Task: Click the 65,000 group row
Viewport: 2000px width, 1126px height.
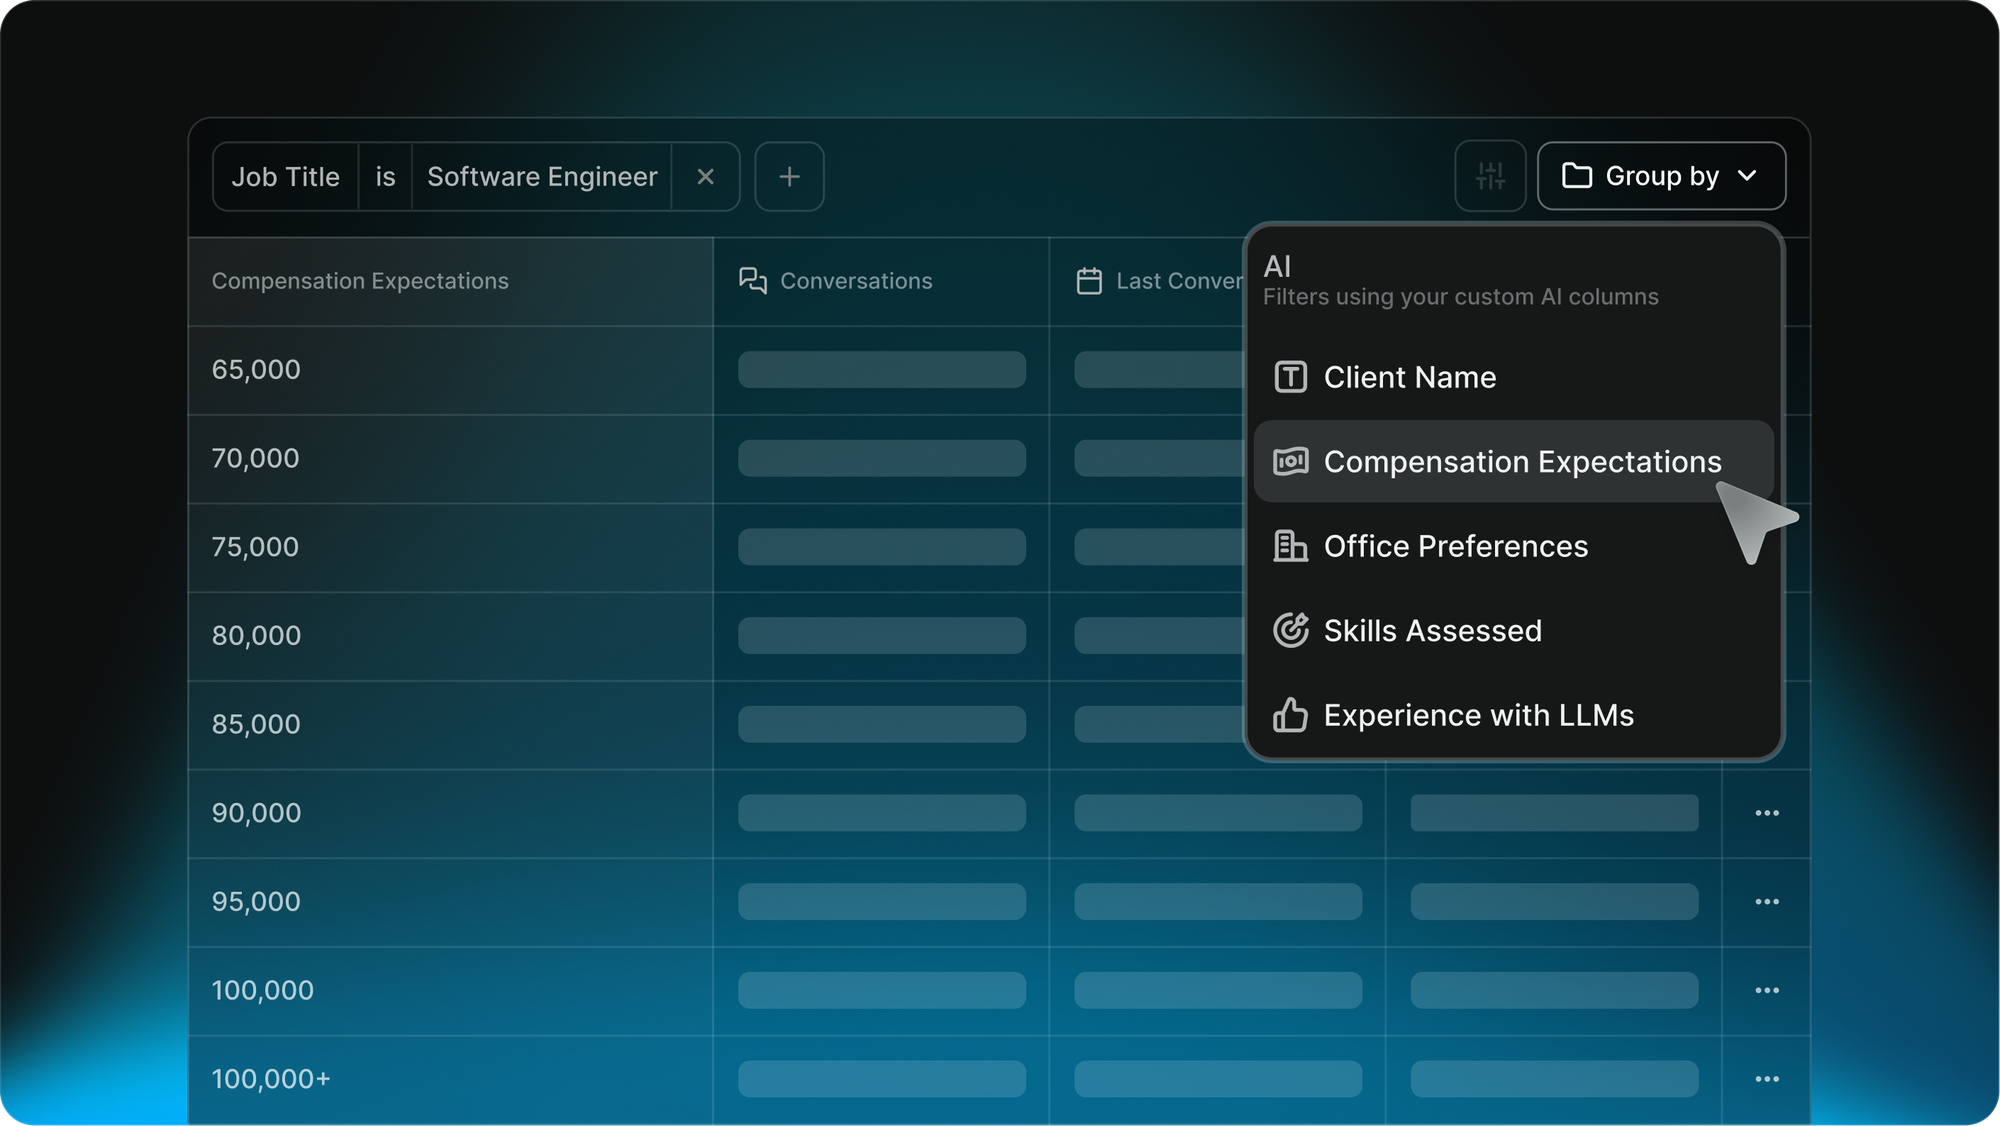Action: point(256,370)
